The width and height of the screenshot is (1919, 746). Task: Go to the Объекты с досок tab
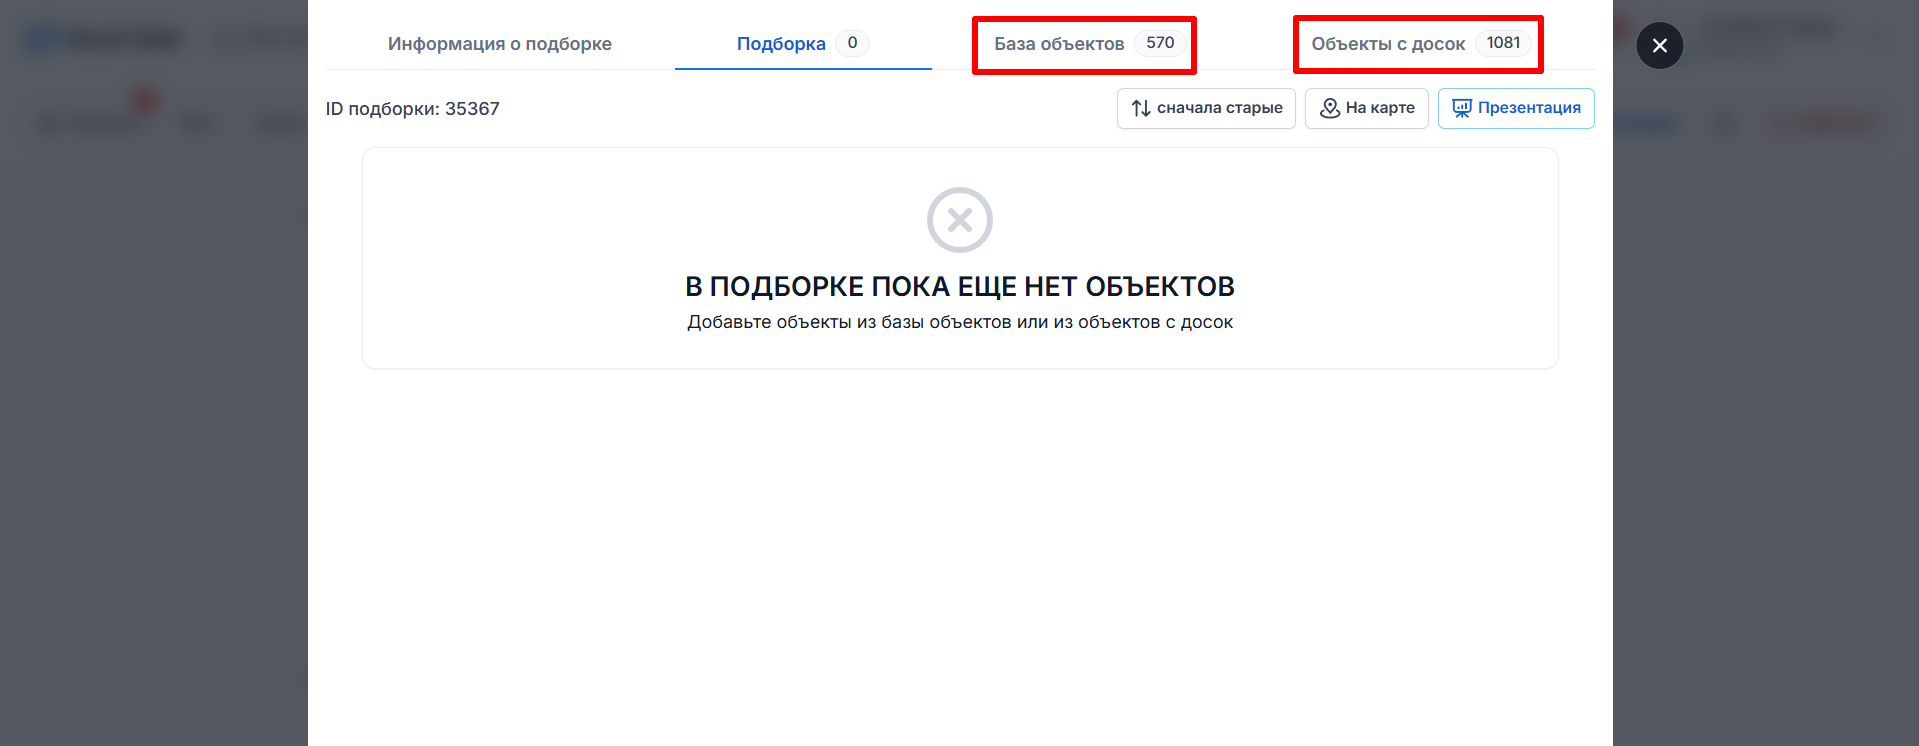pyautogui.click(x=1387, y=44)
